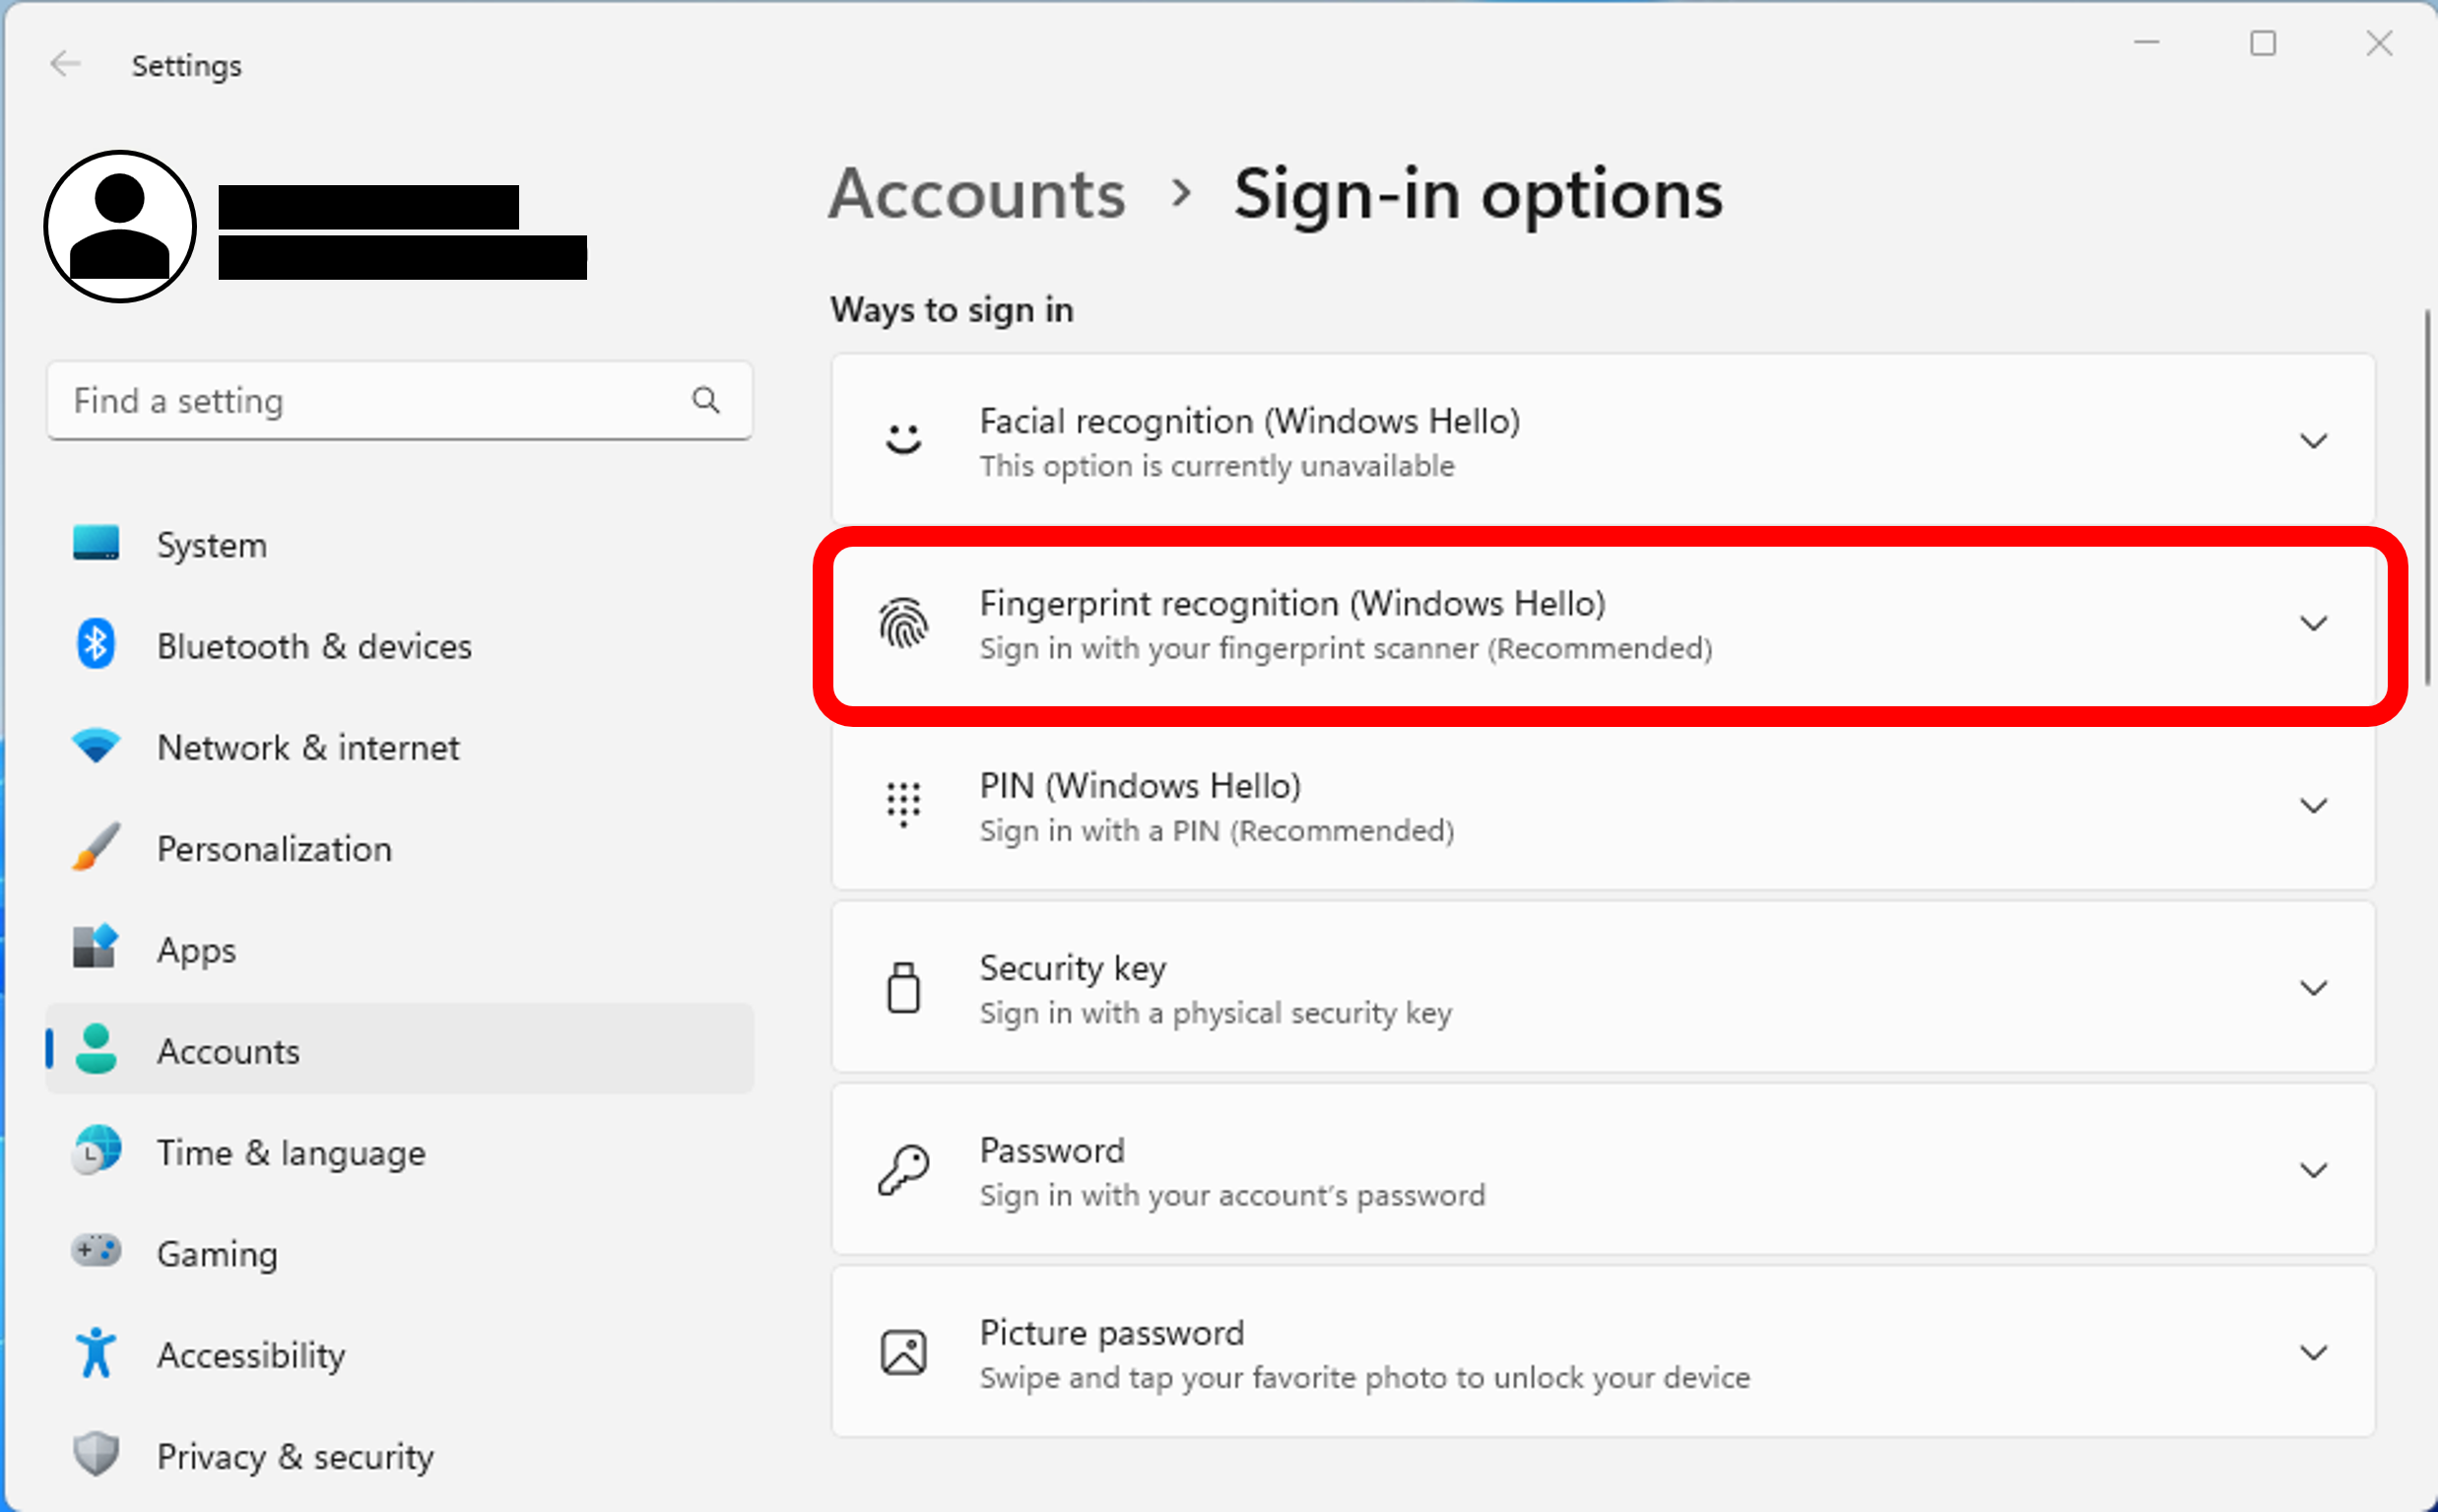Viewport: 2438px width, 1512px height.
Task: Click the Password key icon
Action: [x=903, y=1170]
